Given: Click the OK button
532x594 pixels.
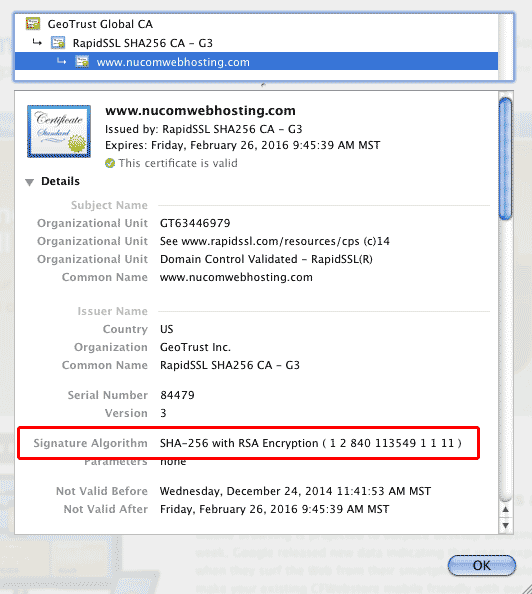Looking at the screenshot, I should coord(482,566).
